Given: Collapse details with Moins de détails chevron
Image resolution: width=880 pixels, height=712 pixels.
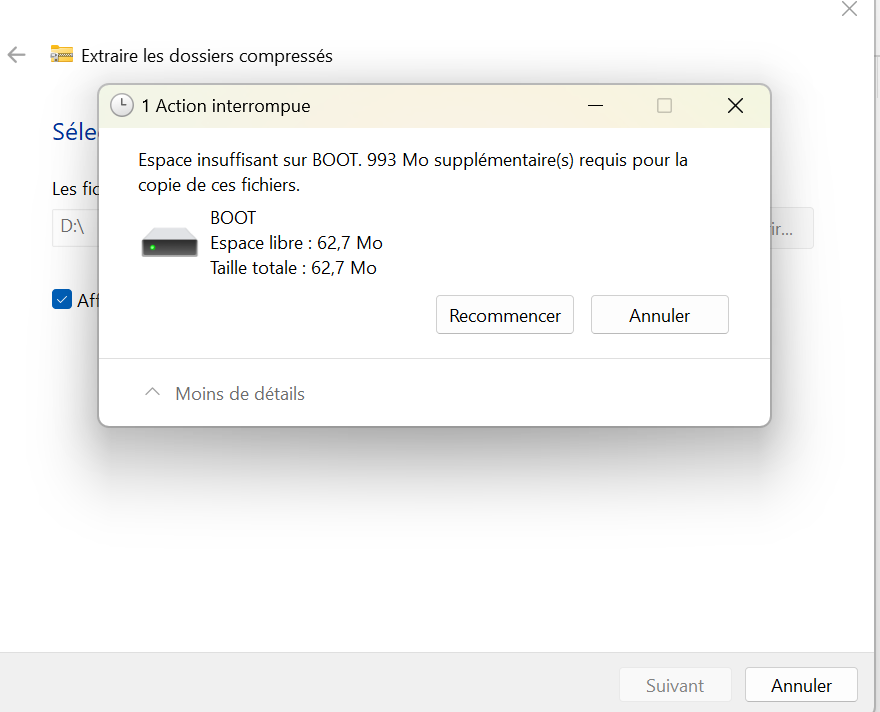Looking at the screenshot, I should point(152,393).
